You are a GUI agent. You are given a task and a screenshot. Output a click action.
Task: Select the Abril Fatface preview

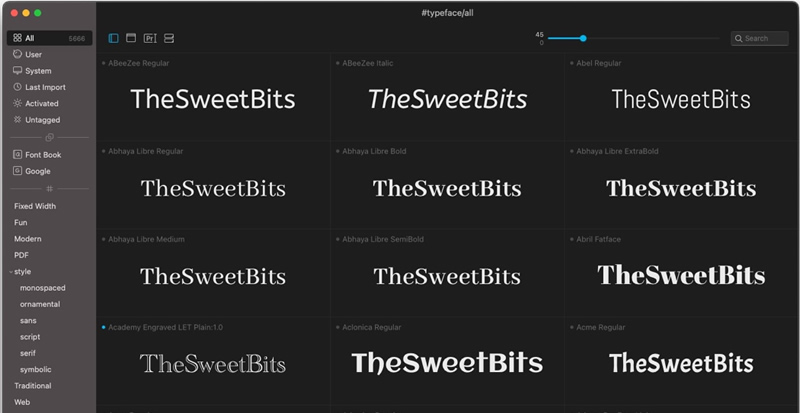tap(681, 275)
